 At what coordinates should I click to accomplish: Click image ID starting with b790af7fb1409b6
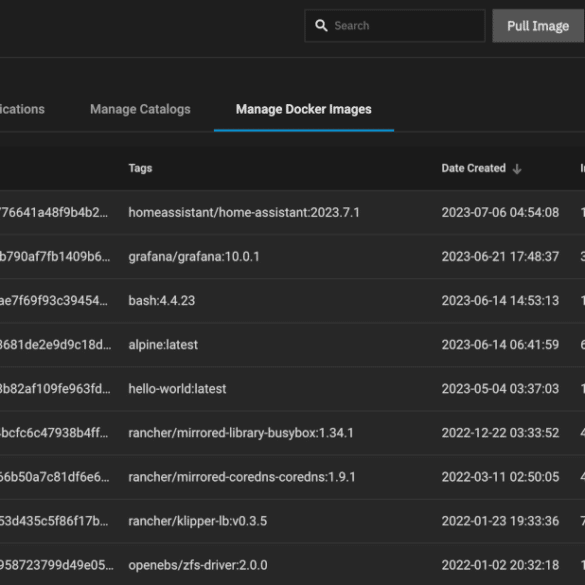(x=55, y=256)
